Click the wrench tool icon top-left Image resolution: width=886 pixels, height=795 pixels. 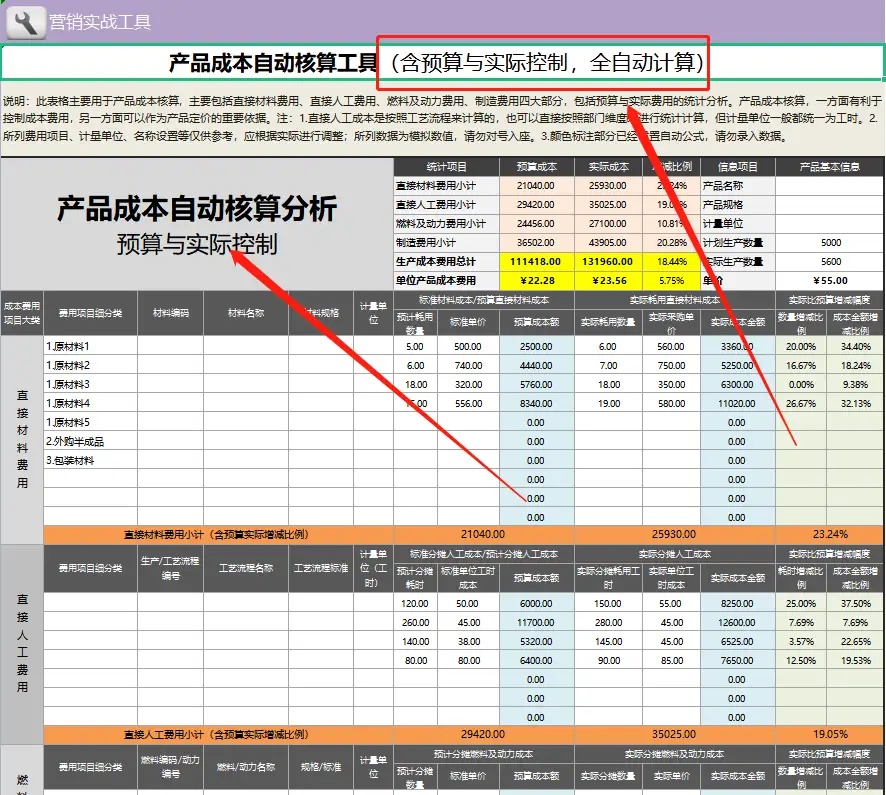coord(22,19)
